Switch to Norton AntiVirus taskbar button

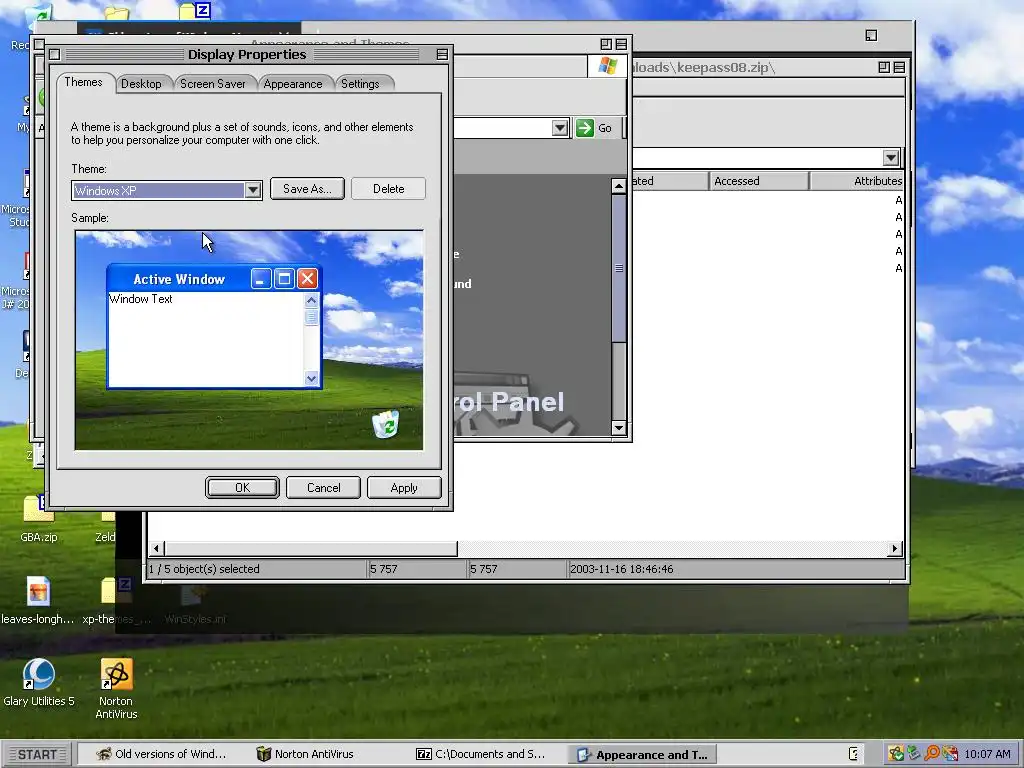(x=305, y=754)
